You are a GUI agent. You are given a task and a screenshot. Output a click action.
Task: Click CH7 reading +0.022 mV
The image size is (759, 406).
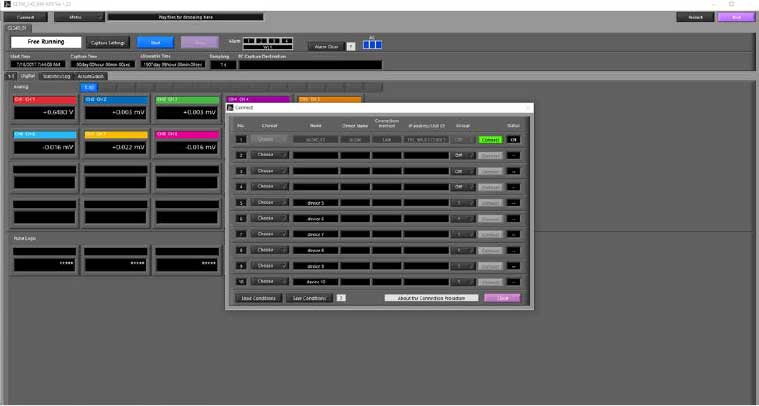[x=116, y=148]
